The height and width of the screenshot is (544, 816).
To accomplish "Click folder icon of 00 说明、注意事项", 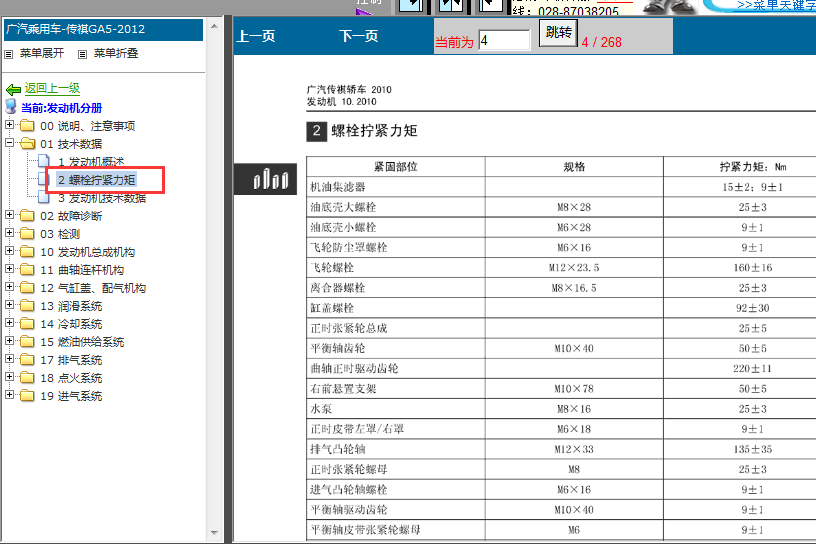I will pos(27,125).
